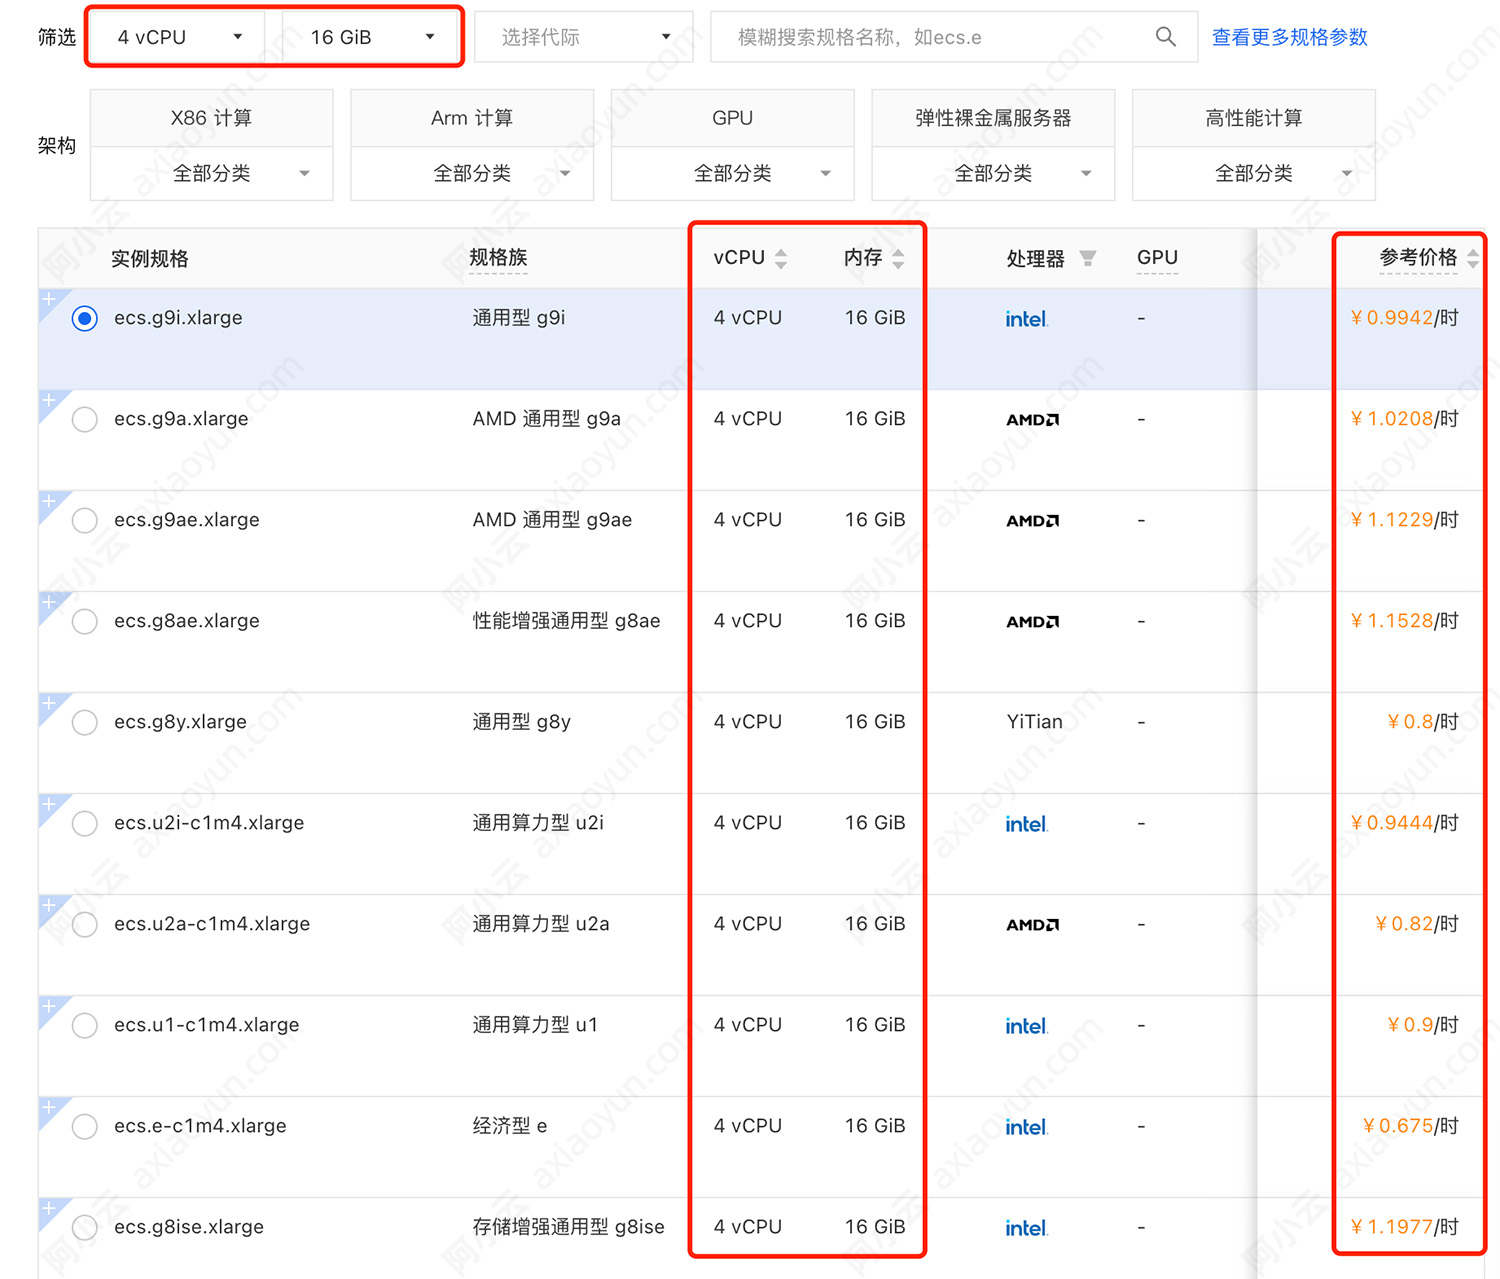Click the YiTian processor cell
This screenshot has width=1500, height=1279.
tap(1034, 722)
